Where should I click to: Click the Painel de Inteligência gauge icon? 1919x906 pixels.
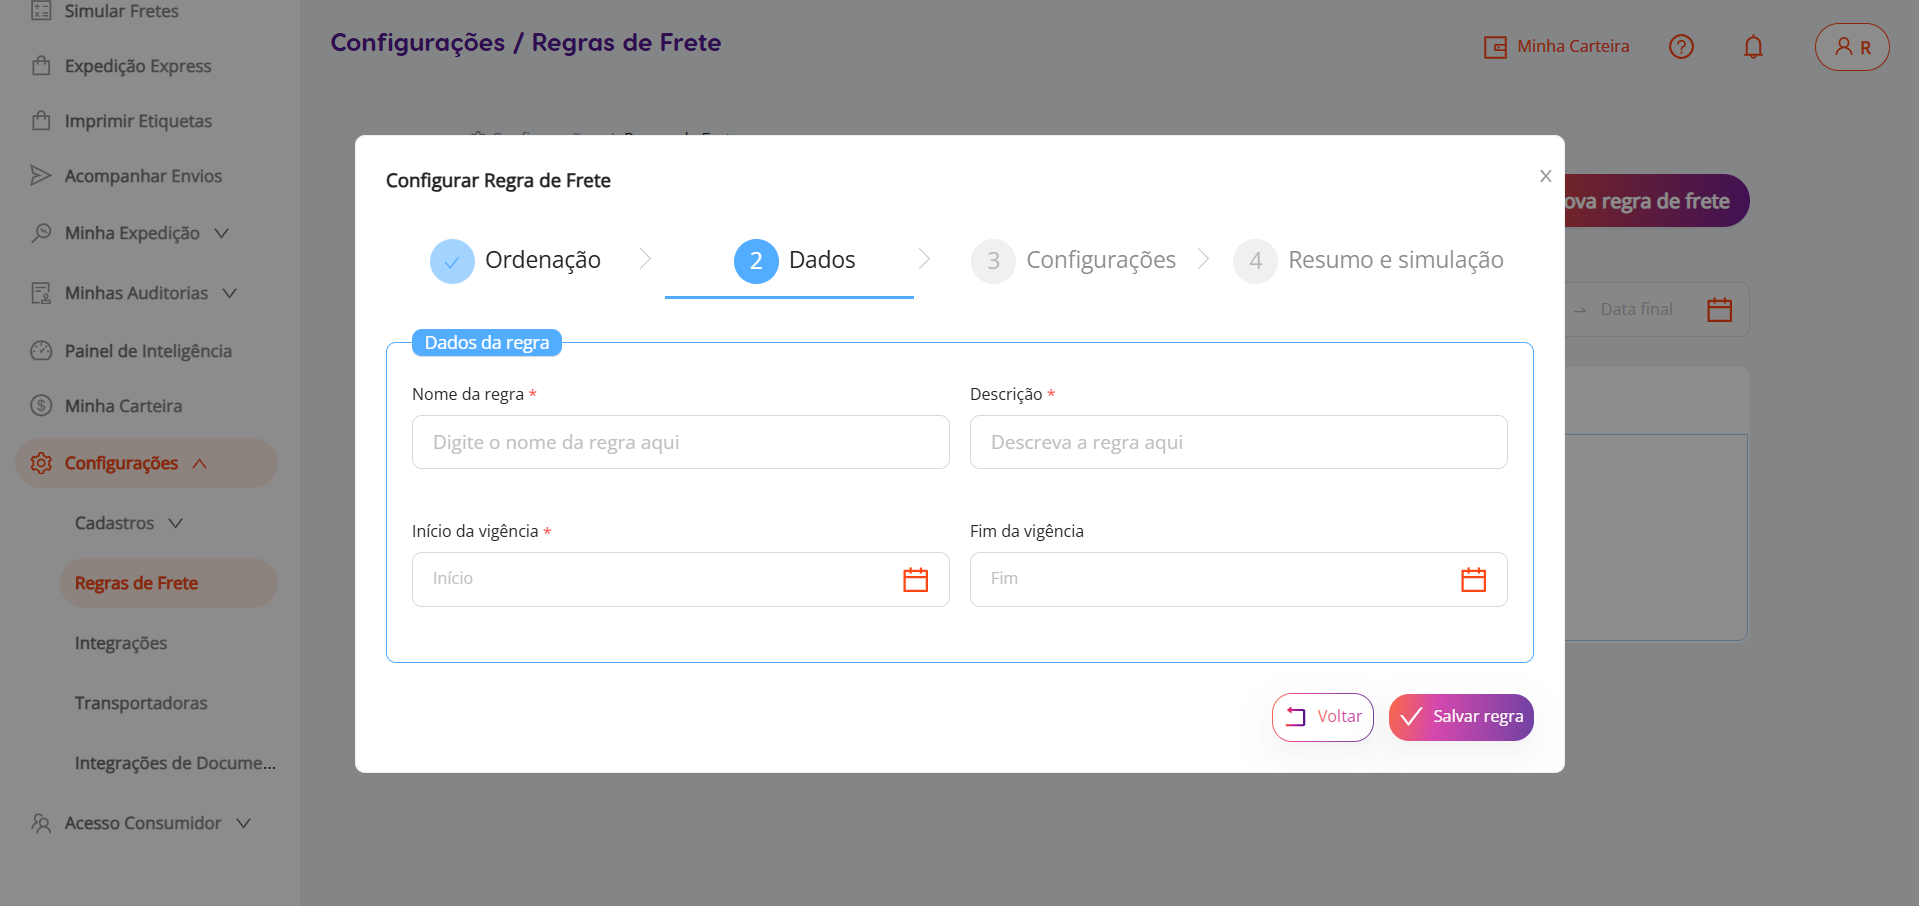coord(41,351)
